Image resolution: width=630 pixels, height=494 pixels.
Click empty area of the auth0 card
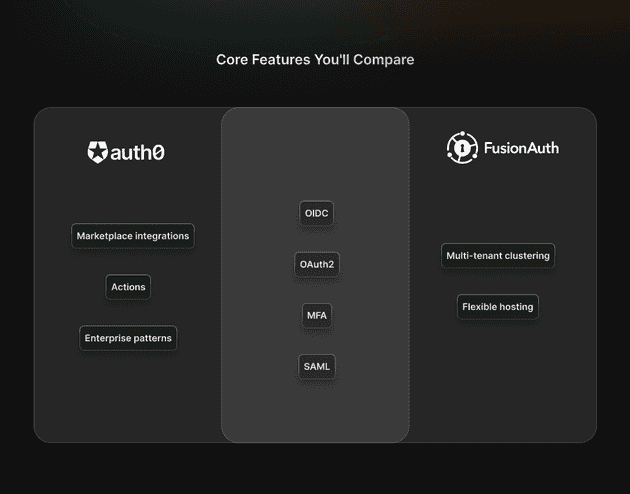(128, 400)
